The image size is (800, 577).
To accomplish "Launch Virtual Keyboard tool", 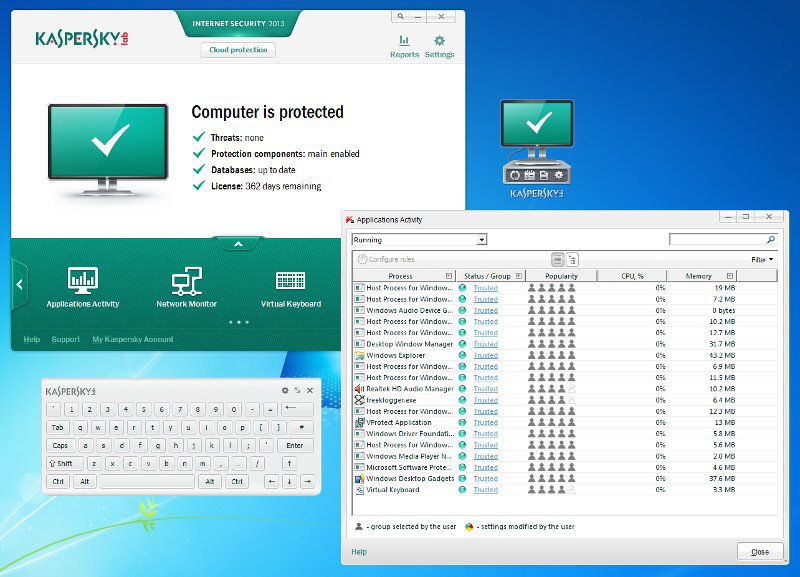I will tap(291, 287).
